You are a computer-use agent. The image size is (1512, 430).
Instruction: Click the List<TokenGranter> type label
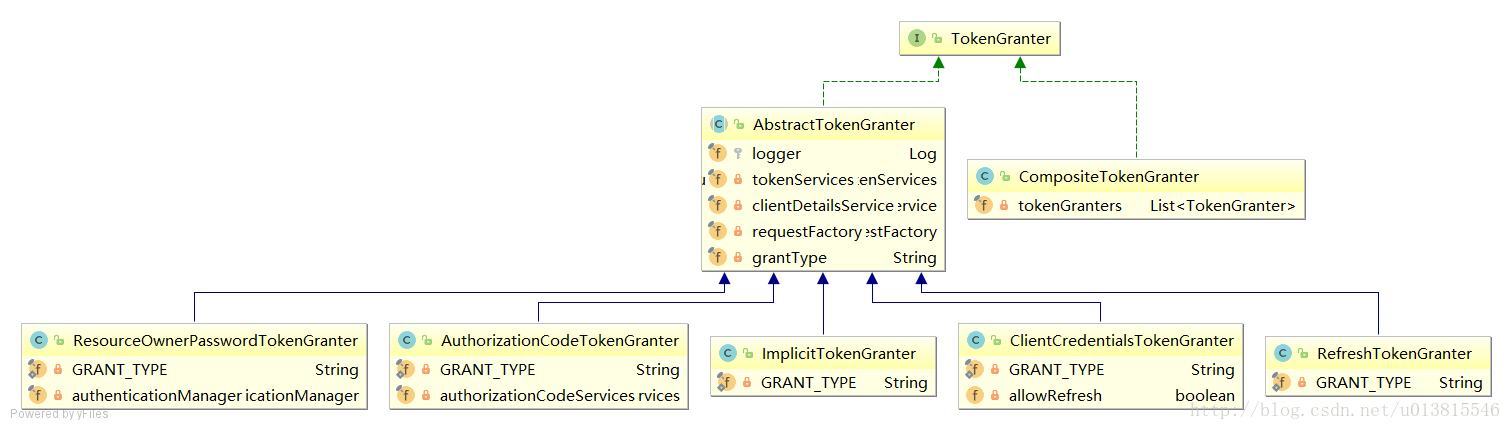(1223, 206)
